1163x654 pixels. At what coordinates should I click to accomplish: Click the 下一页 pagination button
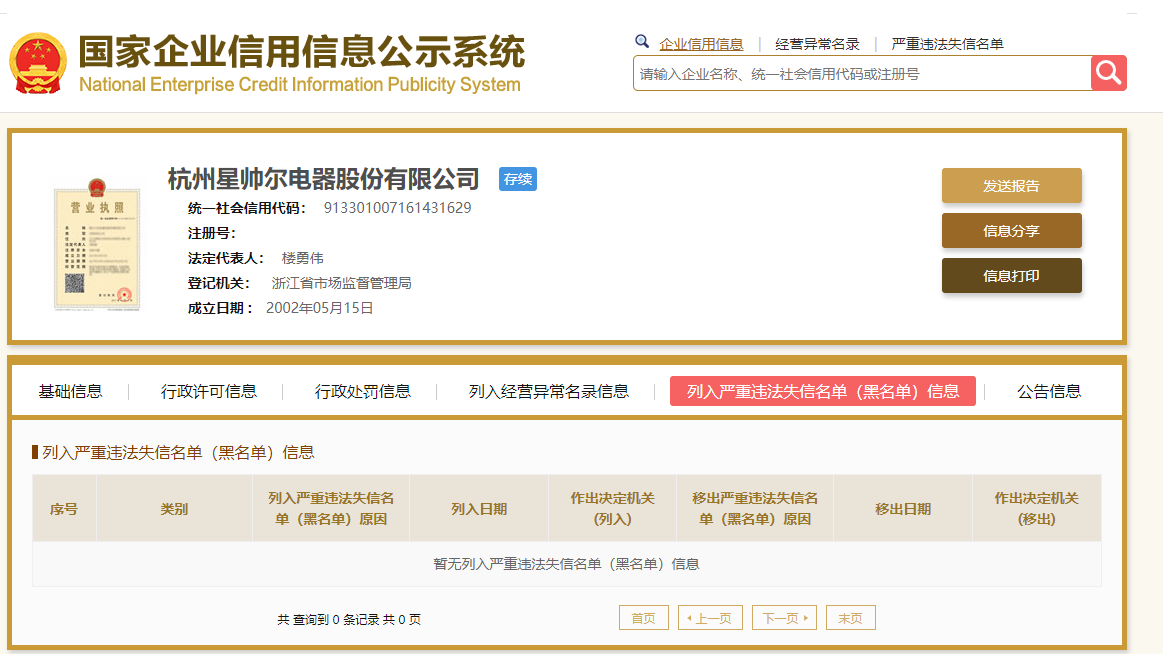click(784, 618)
